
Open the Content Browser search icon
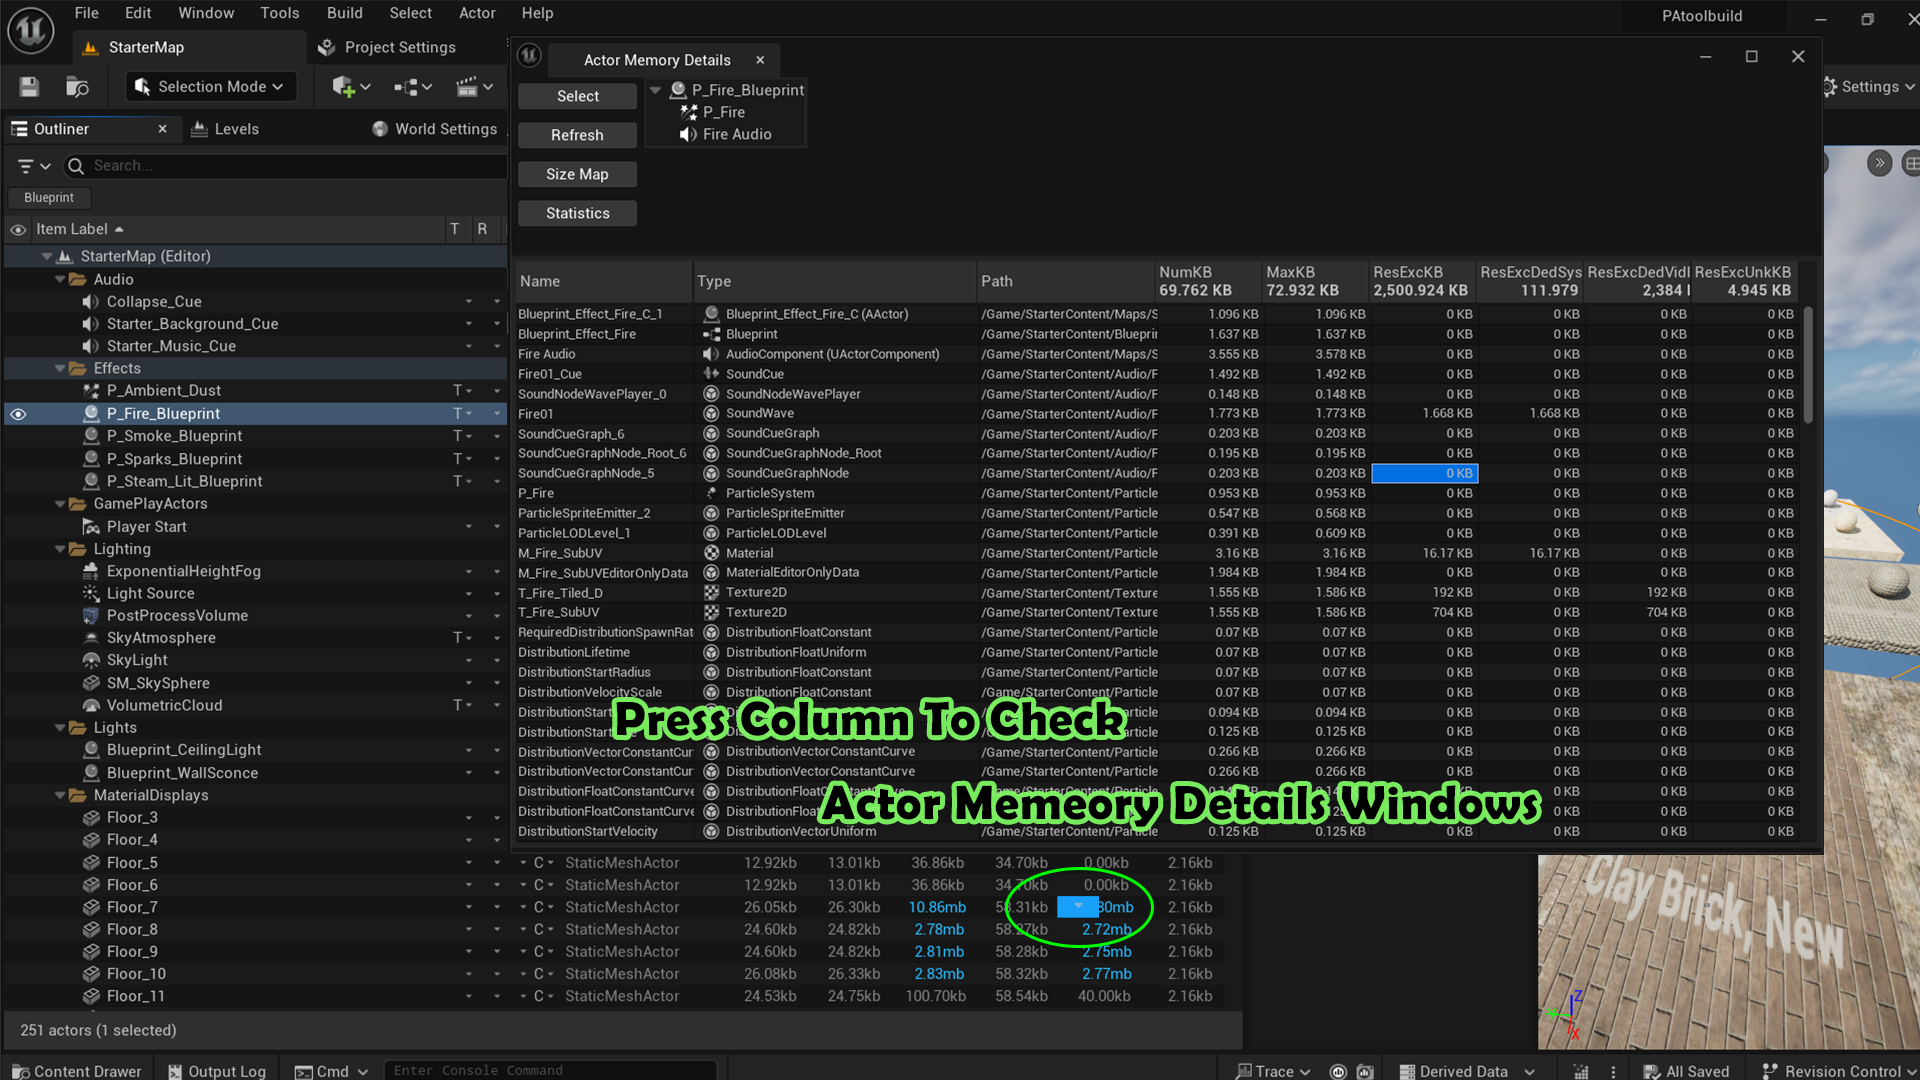click(x=79, y=86)
